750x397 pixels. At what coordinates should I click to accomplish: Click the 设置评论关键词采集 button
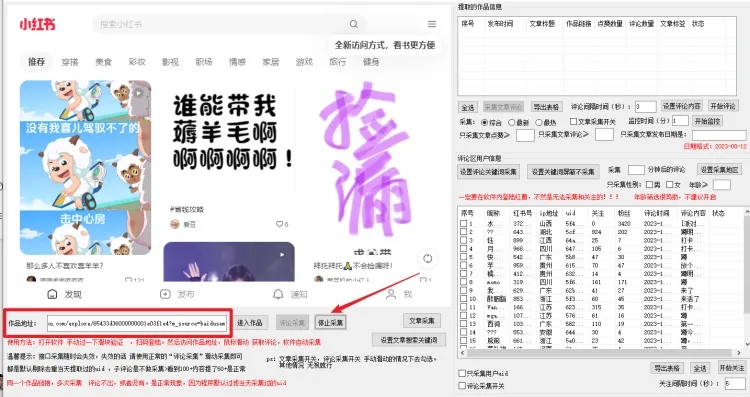click(x=488, y=172)
